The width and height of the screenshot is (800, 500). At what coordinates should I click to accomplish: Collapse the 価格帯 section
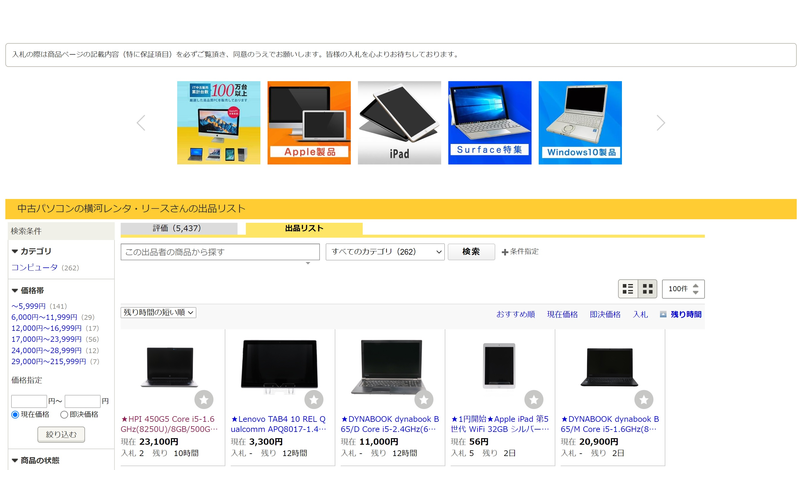pos(28,290)
